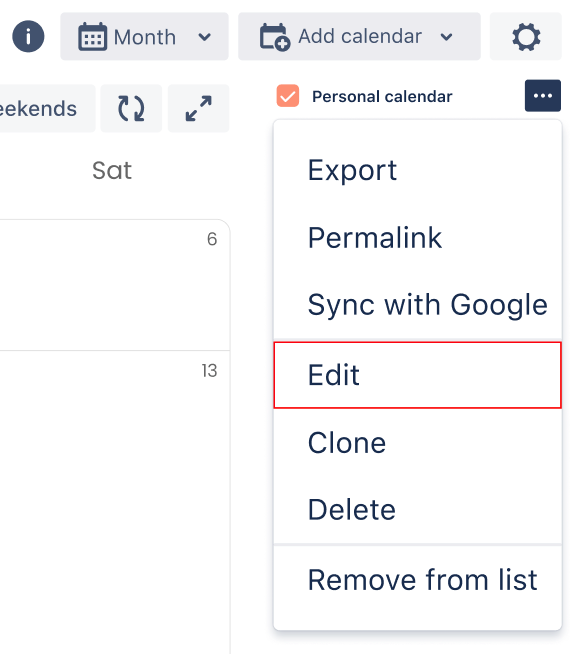The height and width of the screenshot is (654, 570).
Task: Expand calendar to fullscreen
Action: pyautogui.click(x=198, y=108)
